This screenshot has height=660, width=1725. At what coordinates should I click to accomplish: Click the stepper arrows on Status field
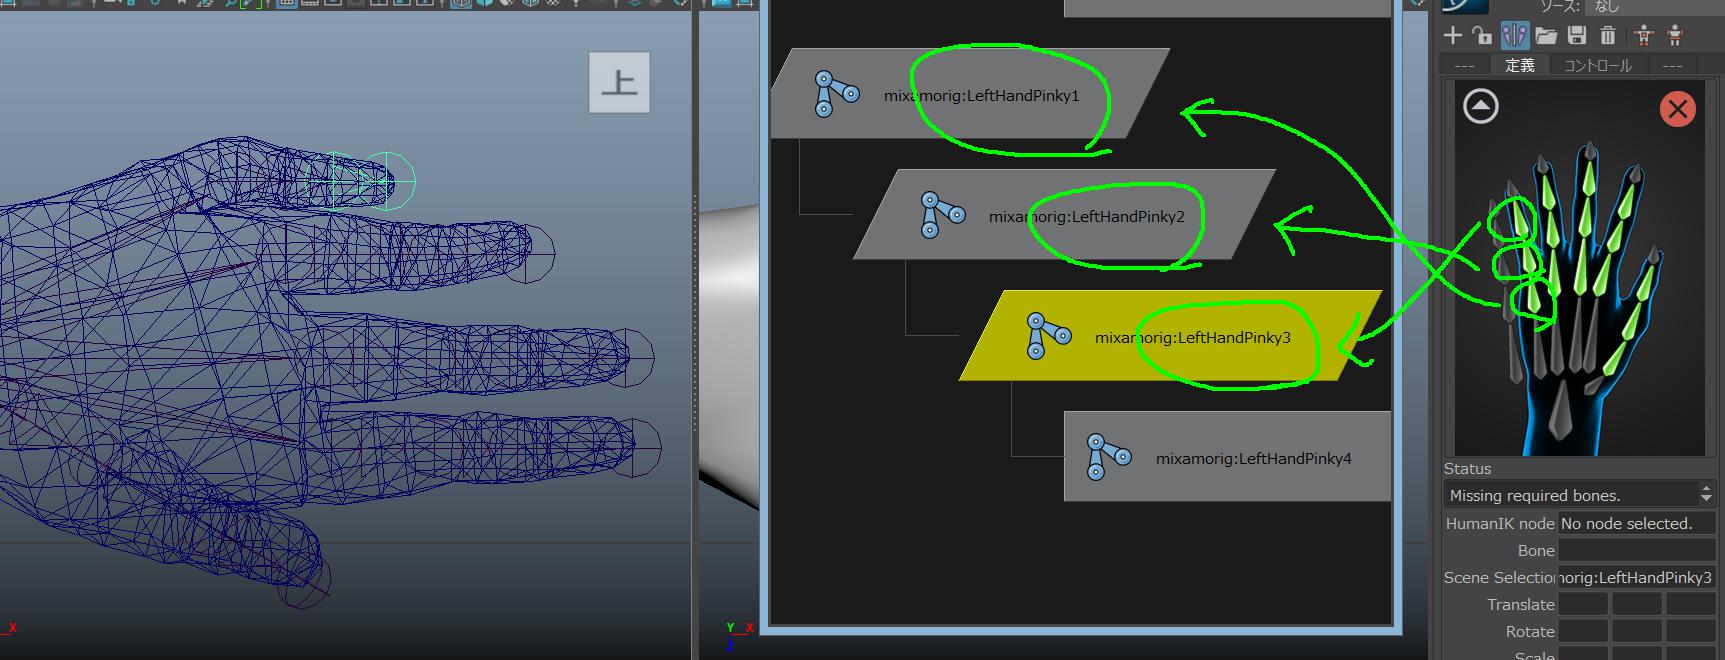point(1706,495)
